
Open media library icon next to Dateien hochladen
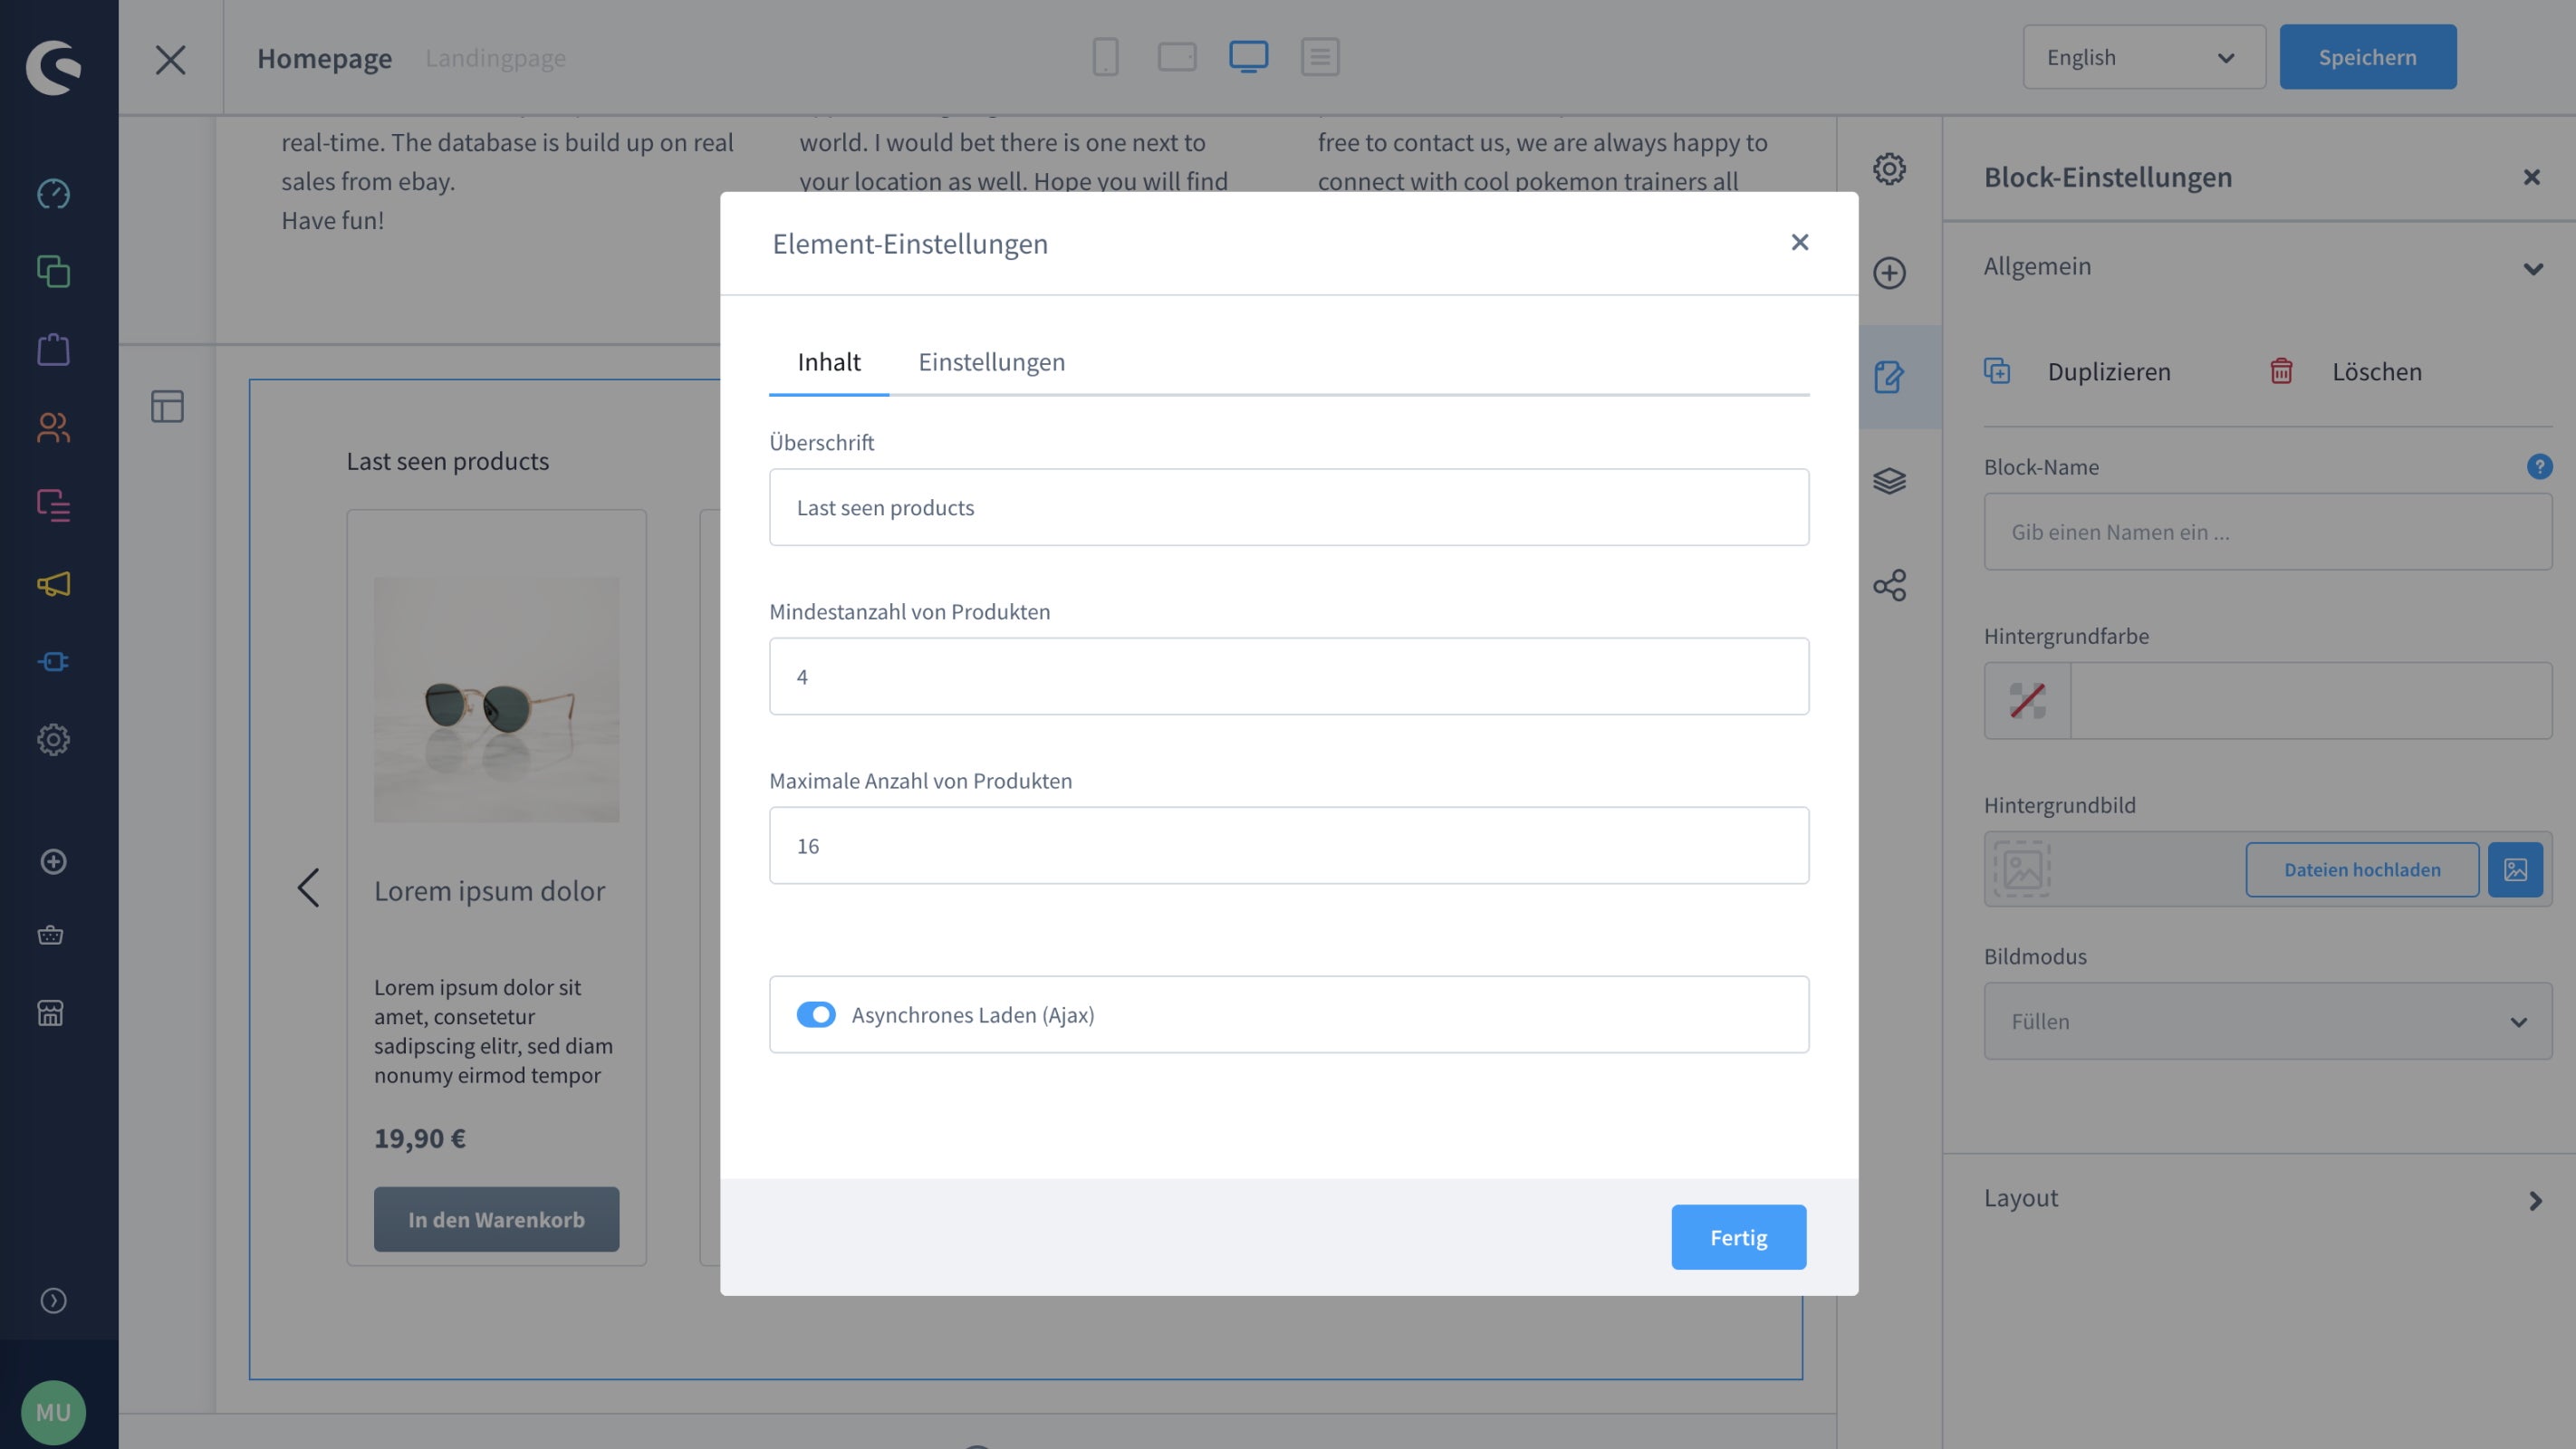(2515, 869)
